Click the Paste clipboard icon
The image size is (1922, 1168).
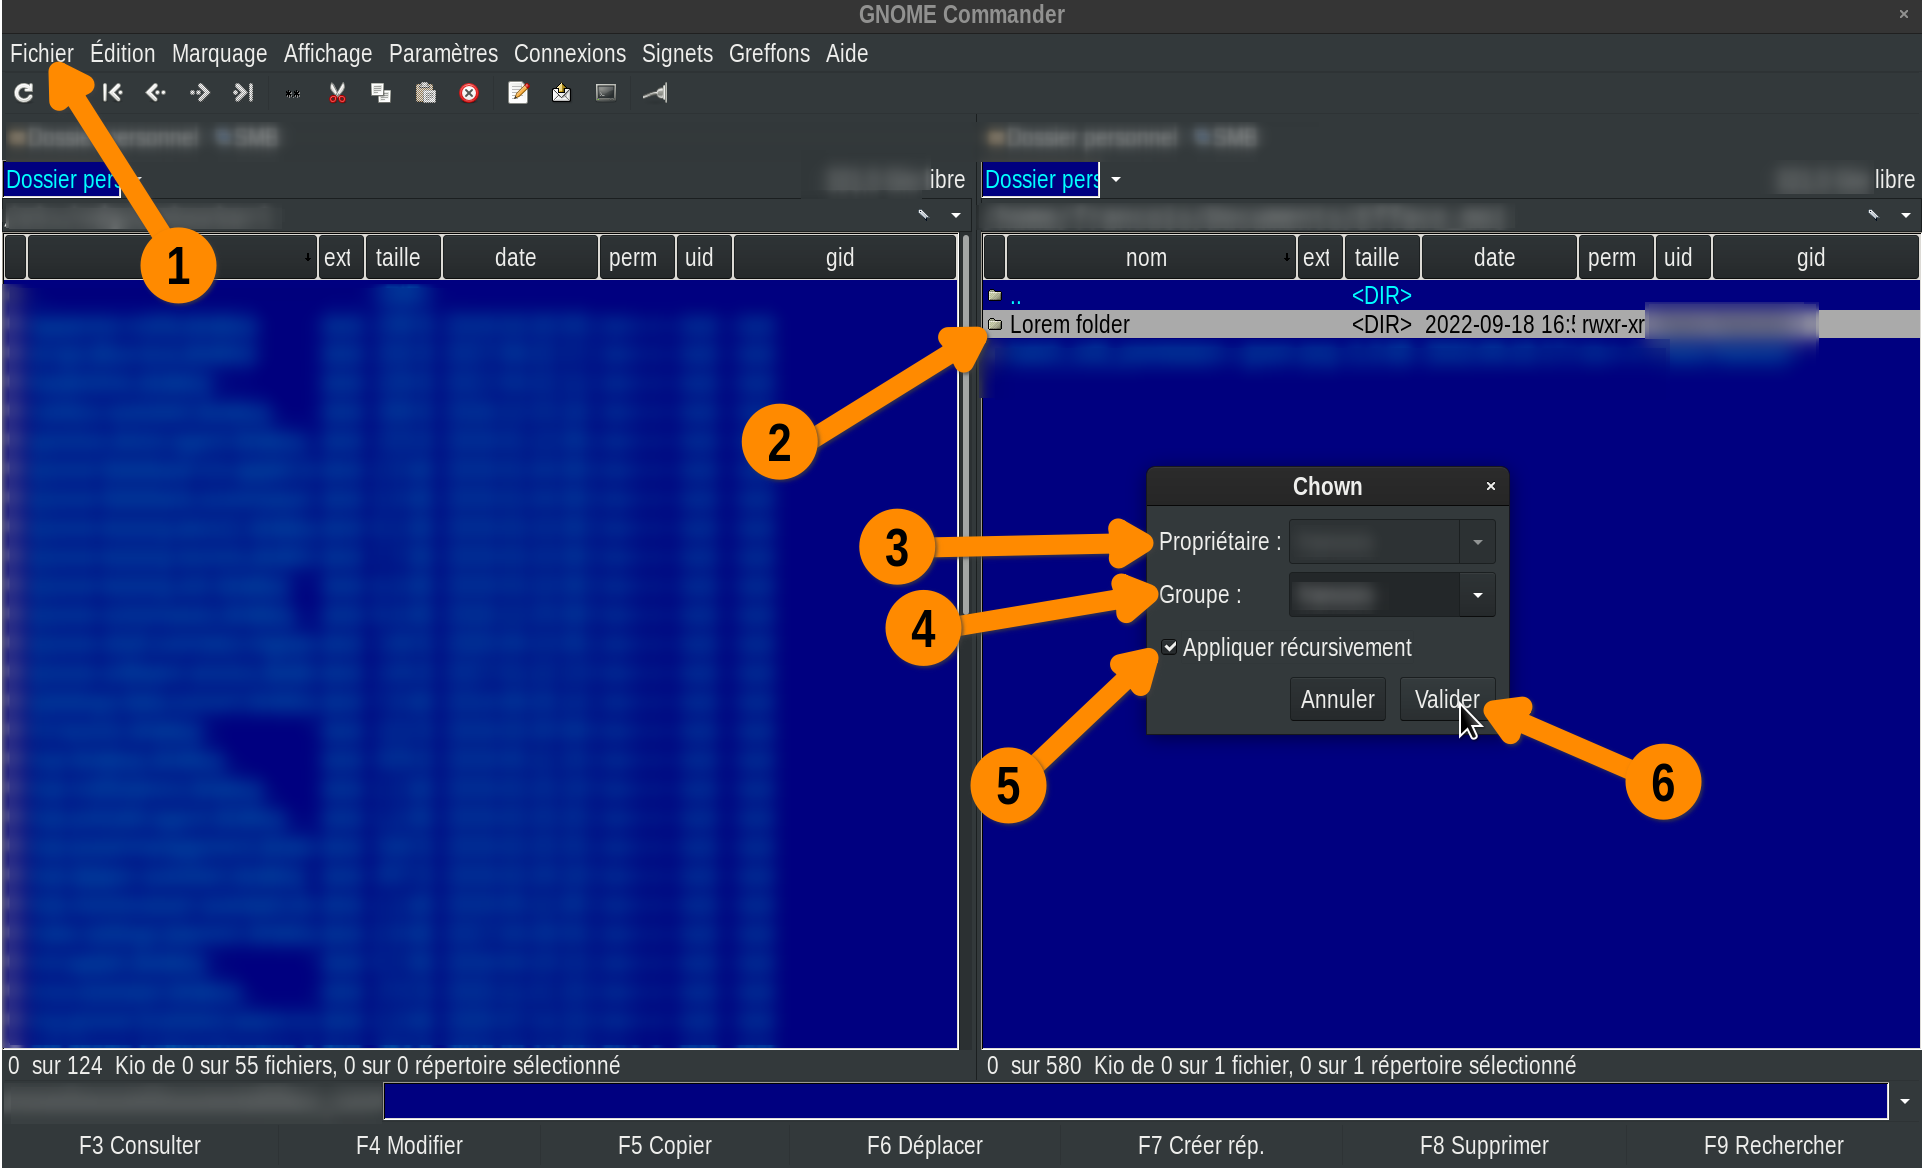[x=426, y=93]
